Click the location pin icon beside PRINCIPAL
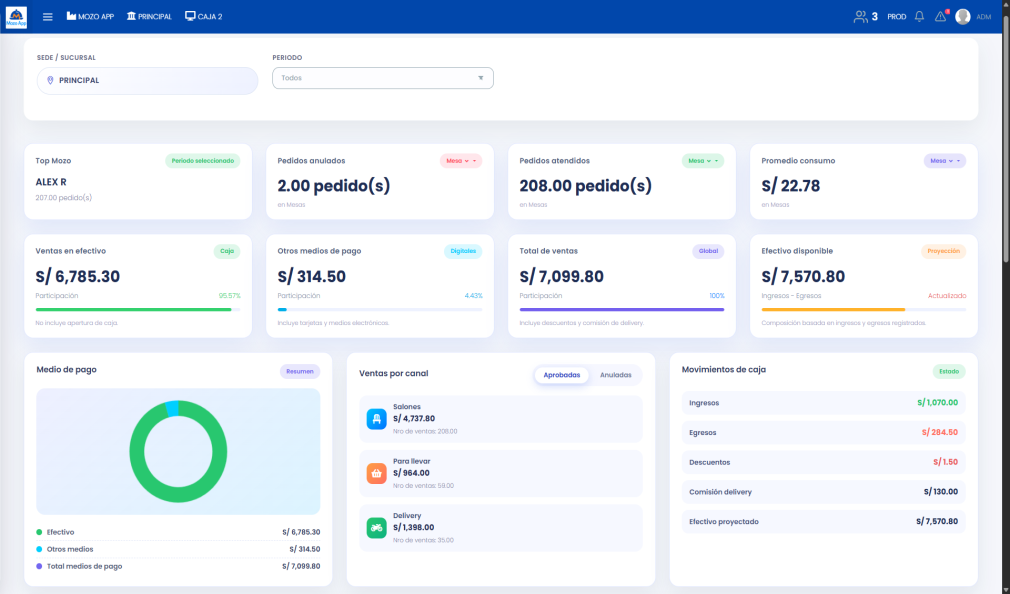 (50, 79)
